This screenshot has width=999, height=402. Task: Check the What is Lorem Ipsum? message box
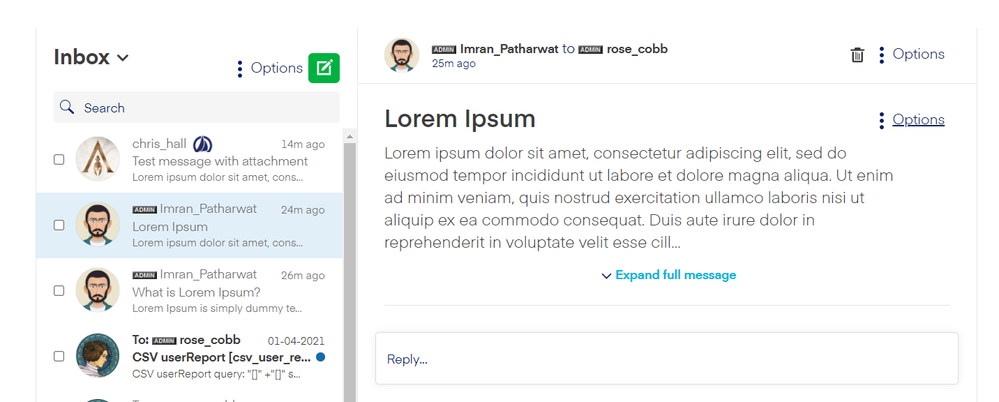pyautogui.click(x=59, y=290)
